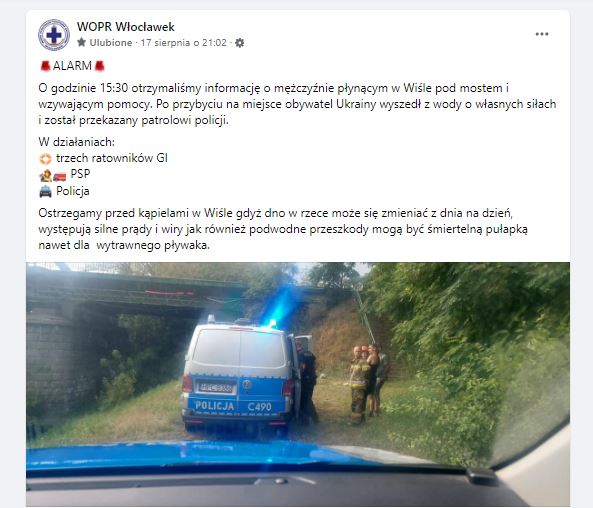Click the fire truck emoji beside PSP

pos(59,176)
